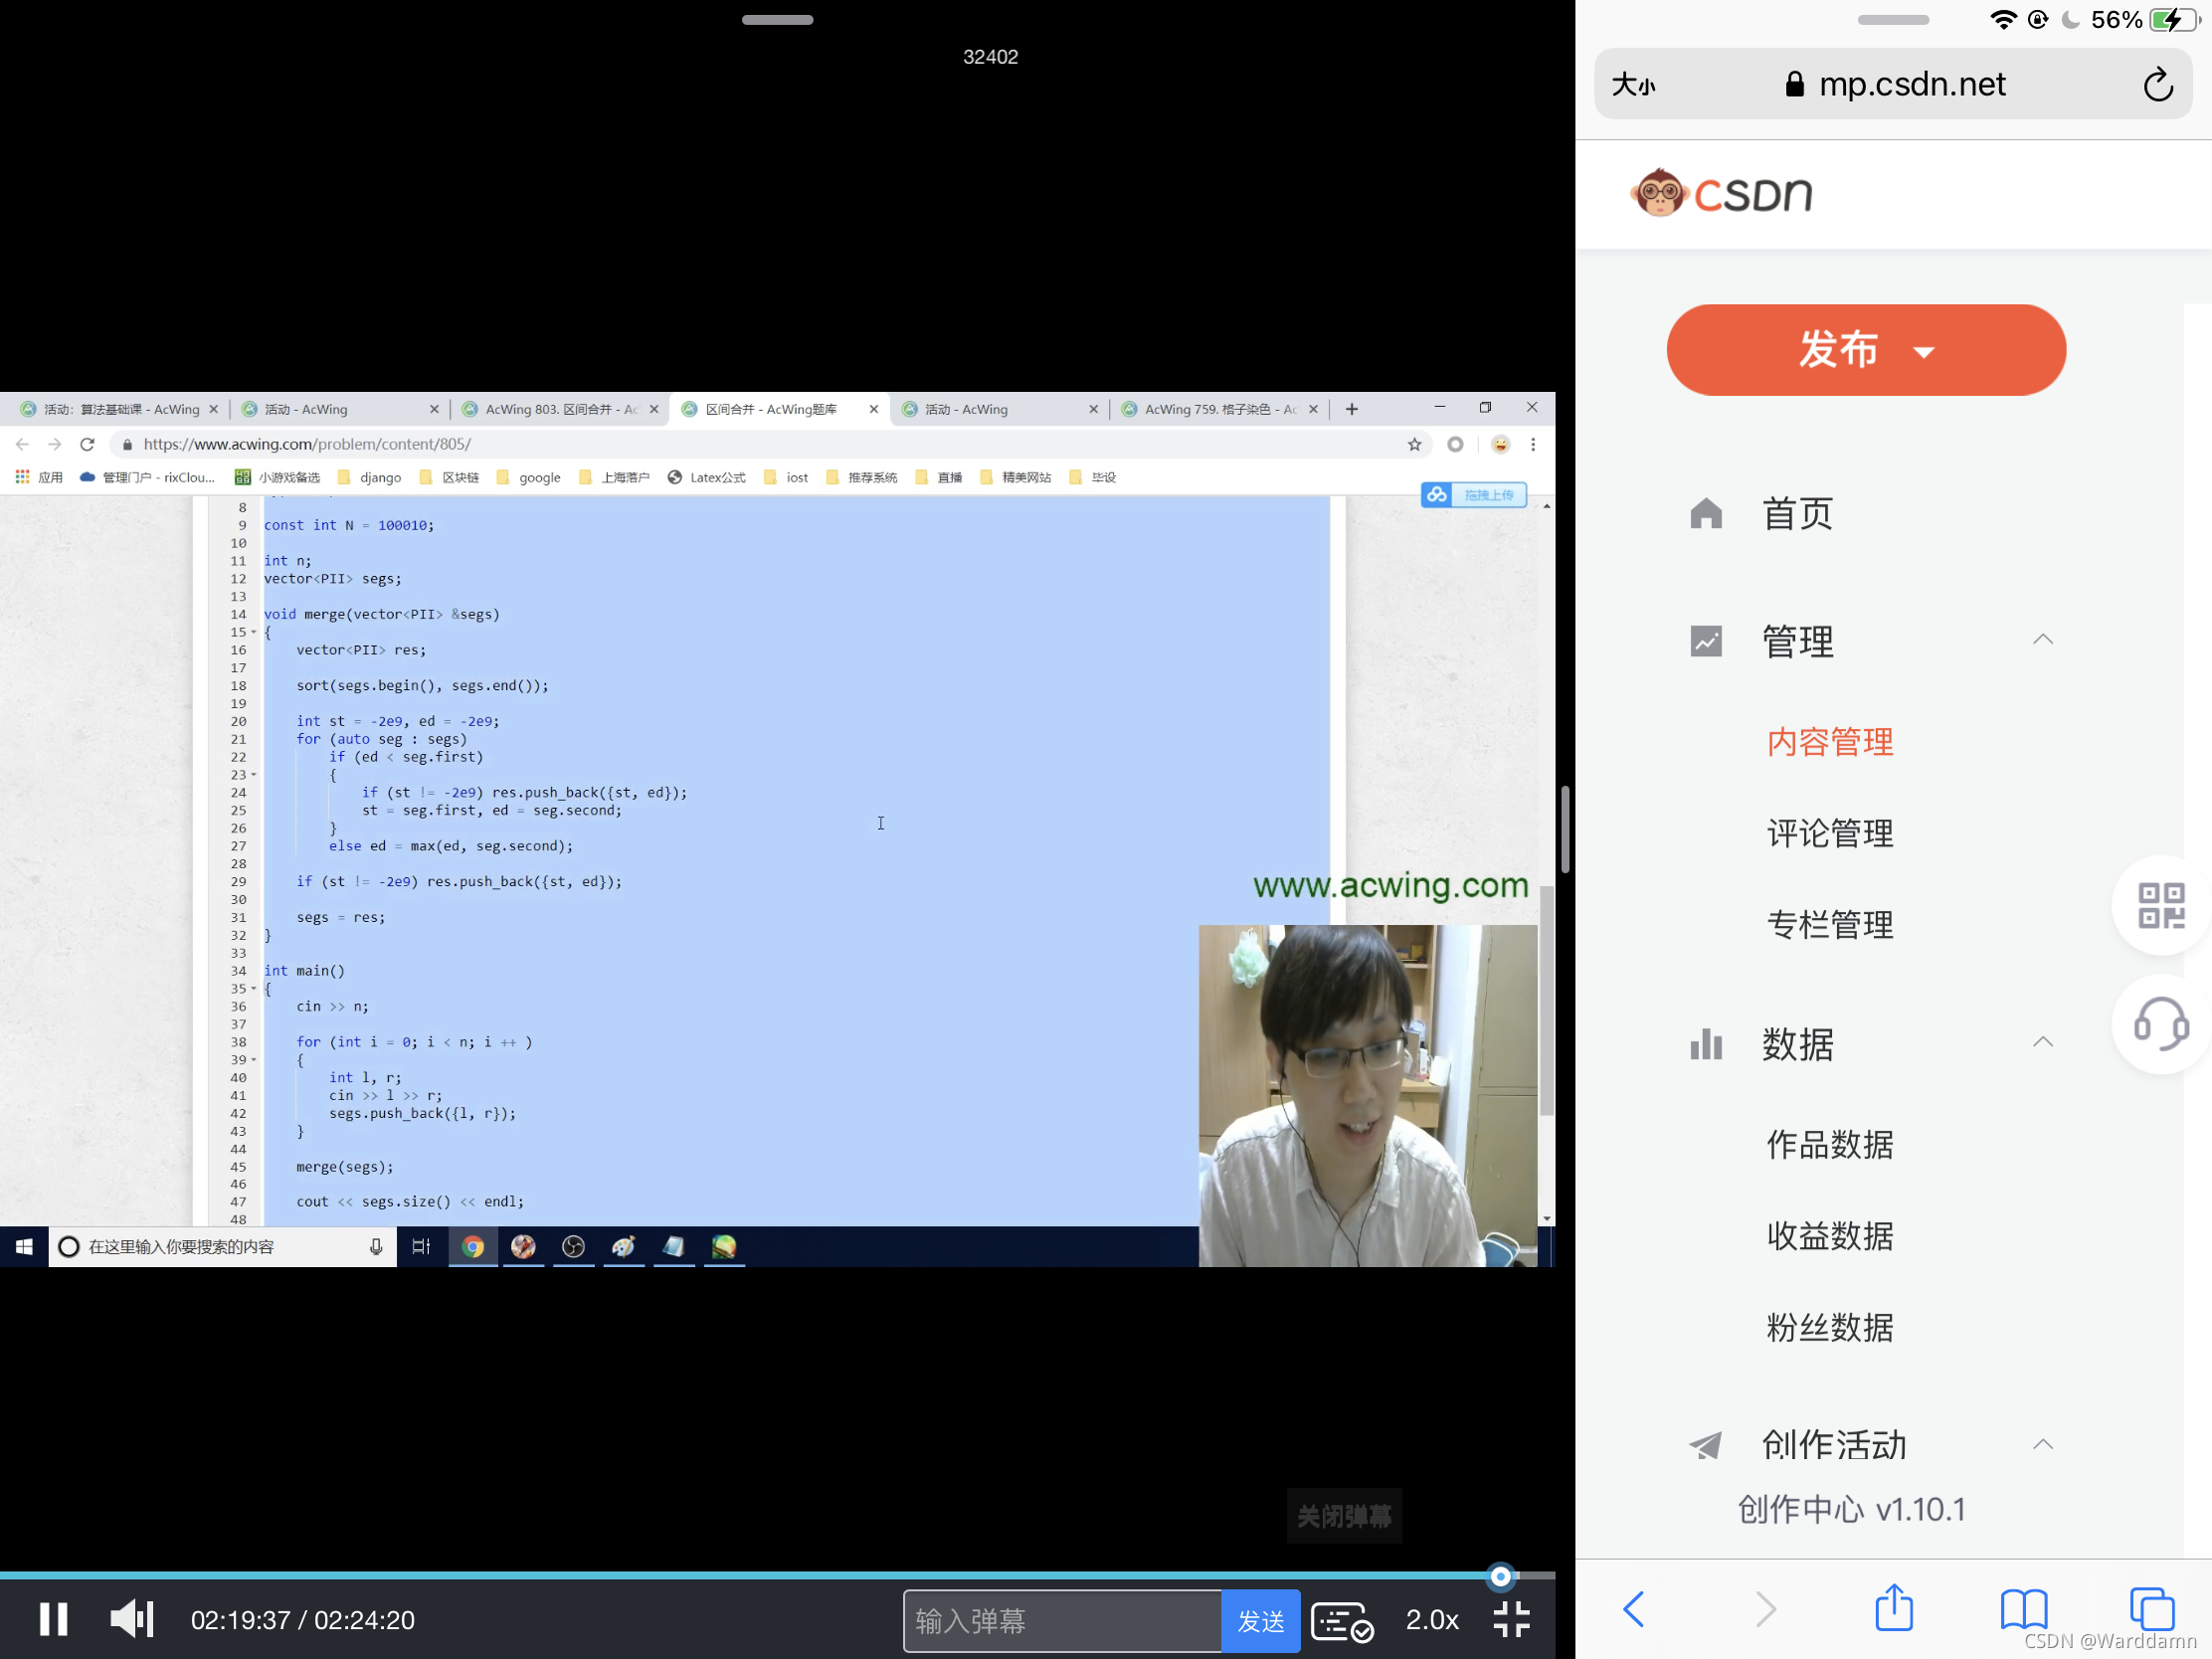Bookmark page with the star icon
This screenshot has height=1659, width=2212.
[x=1414, y=444]
